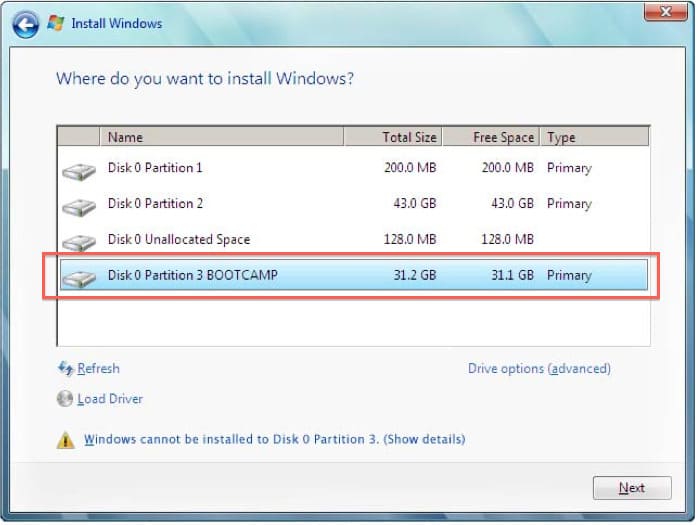Click the 128.0 MB total size of Unallocated Space

click(410, 239)
